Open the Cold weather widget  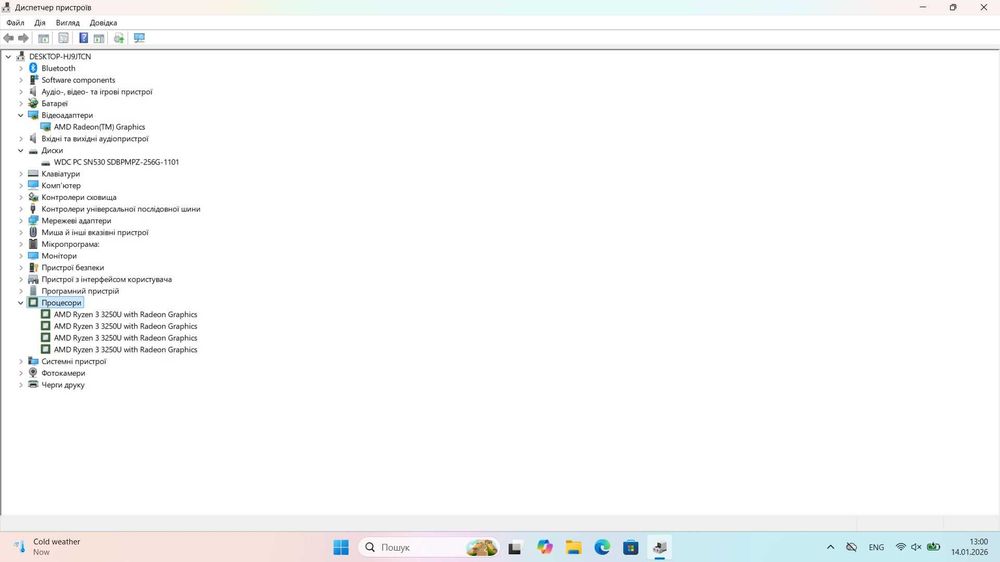click(47, 547)
